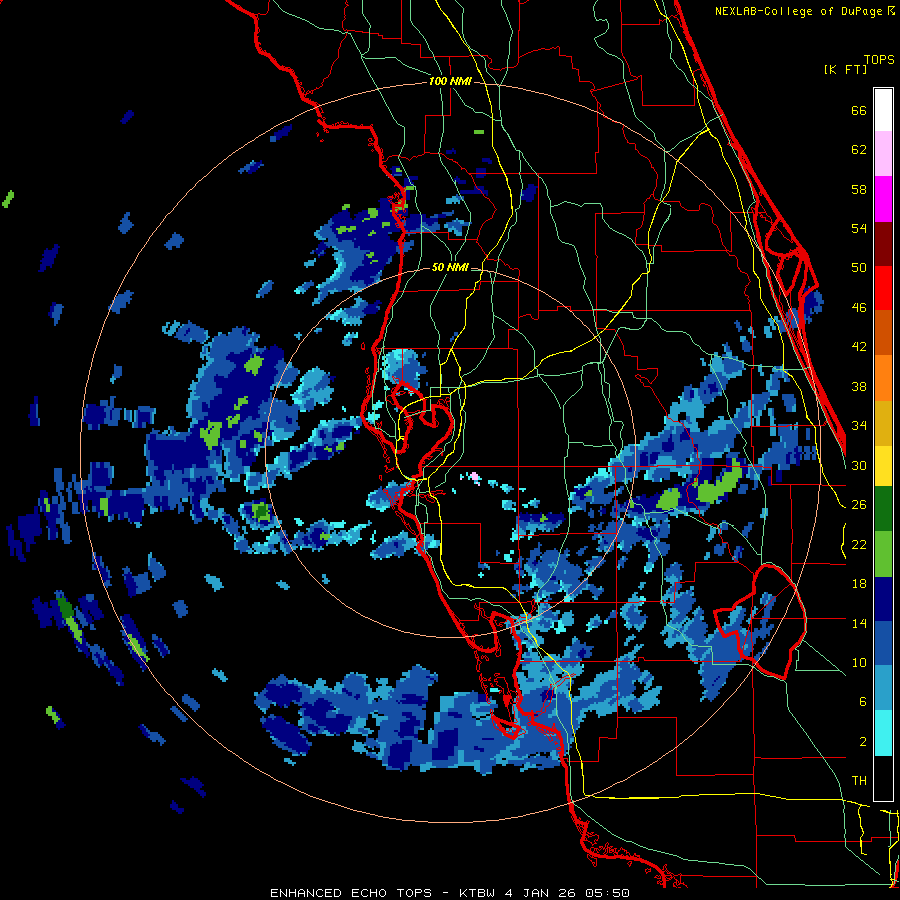
Task: Click the 05:50 timestamp in caption
Action: tap(608, 893)
